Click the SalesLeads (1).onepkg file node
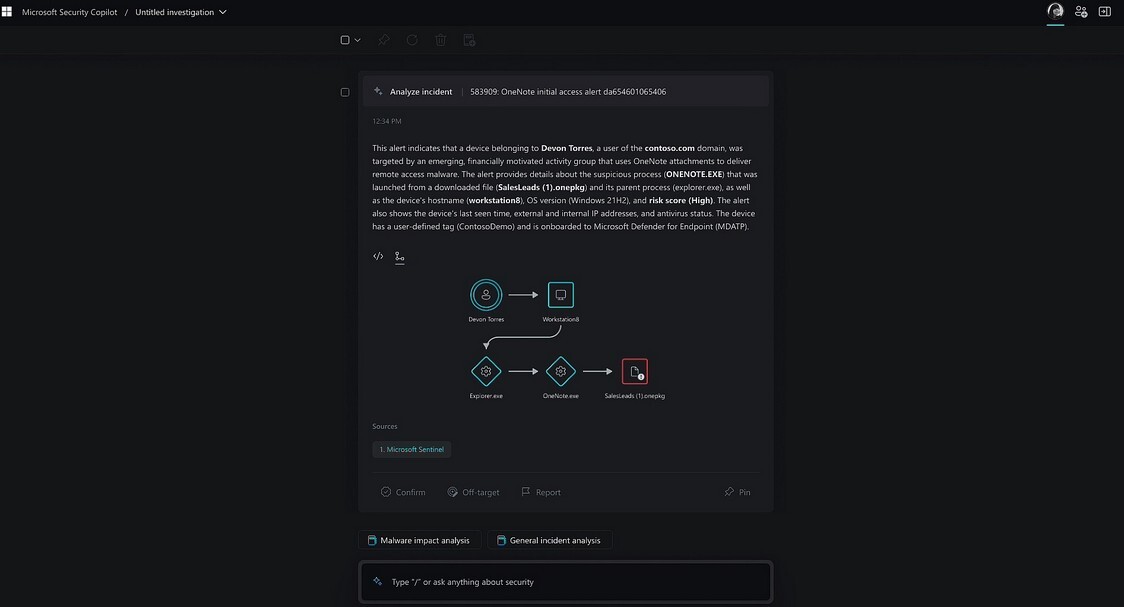The image size is (1124, 607). (634, 371)
